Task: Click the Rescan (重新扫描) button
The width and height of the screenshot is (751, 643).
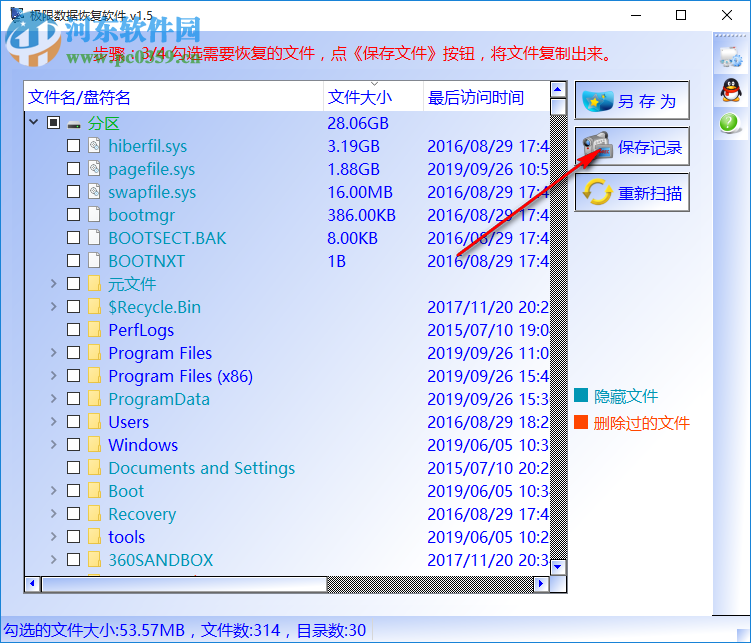Action: 632,192
